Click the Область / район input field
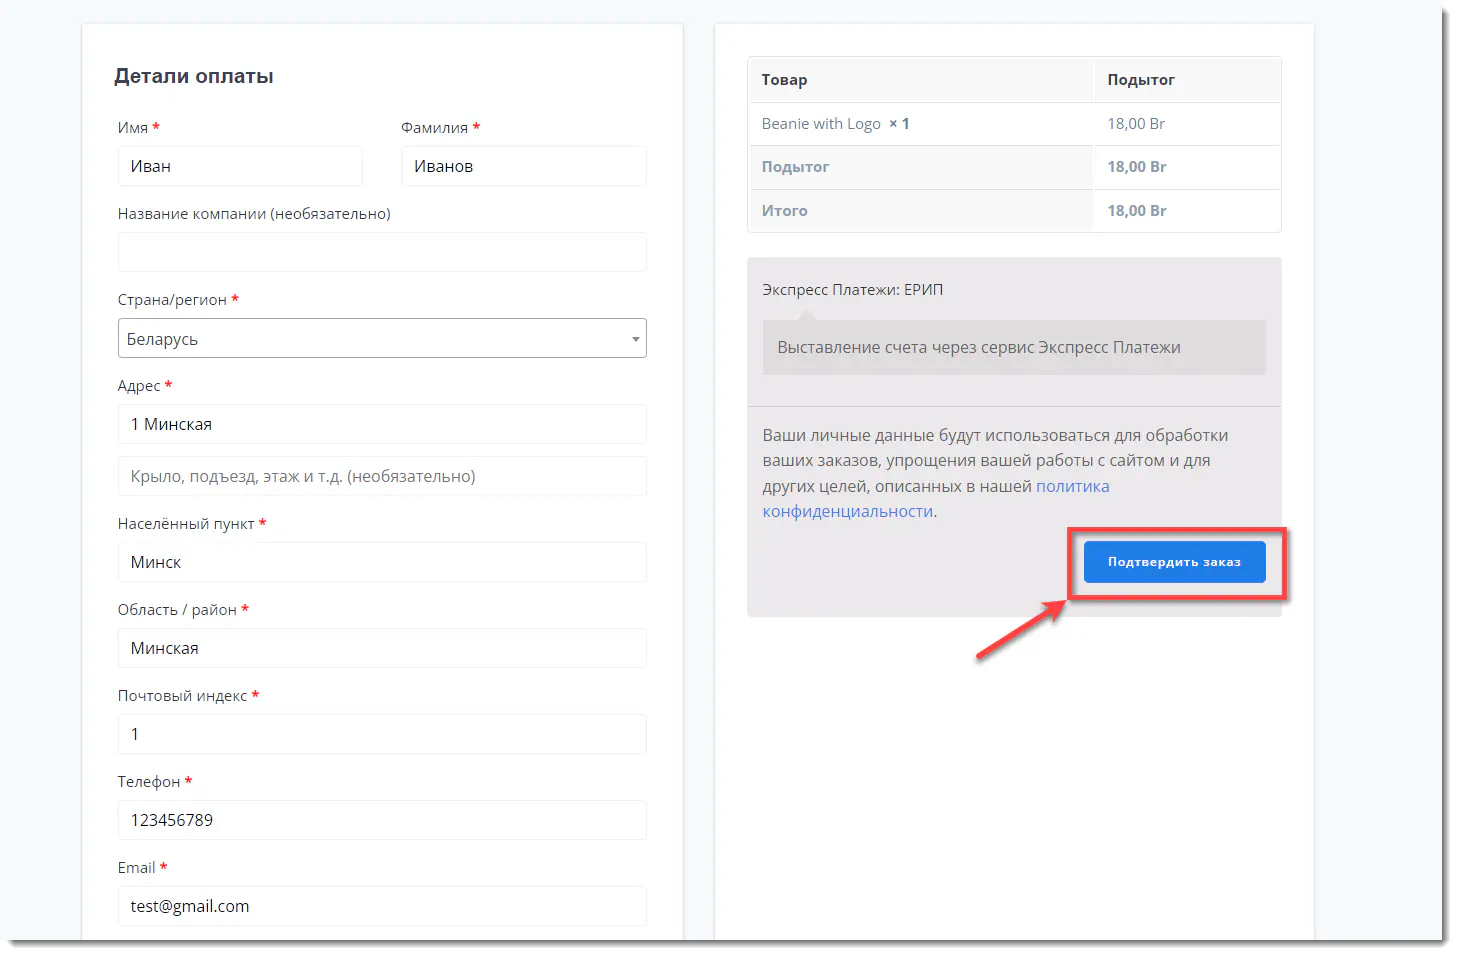 coord(382,648)
